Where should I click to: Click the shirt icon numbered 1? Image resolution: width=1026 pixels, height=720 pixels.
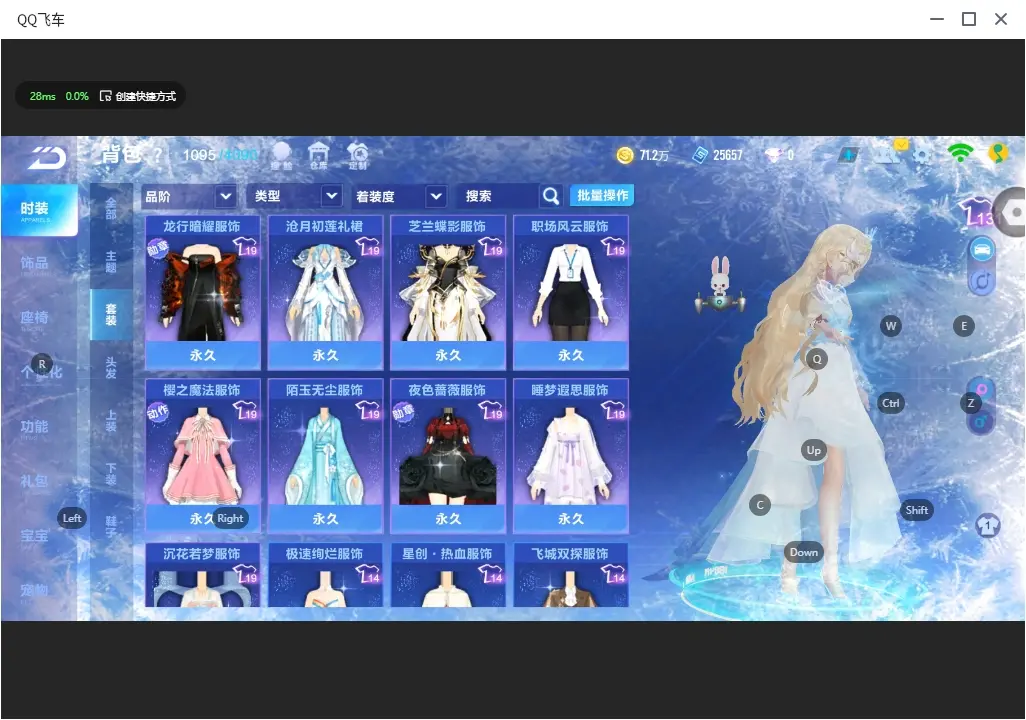pos(987,525)
